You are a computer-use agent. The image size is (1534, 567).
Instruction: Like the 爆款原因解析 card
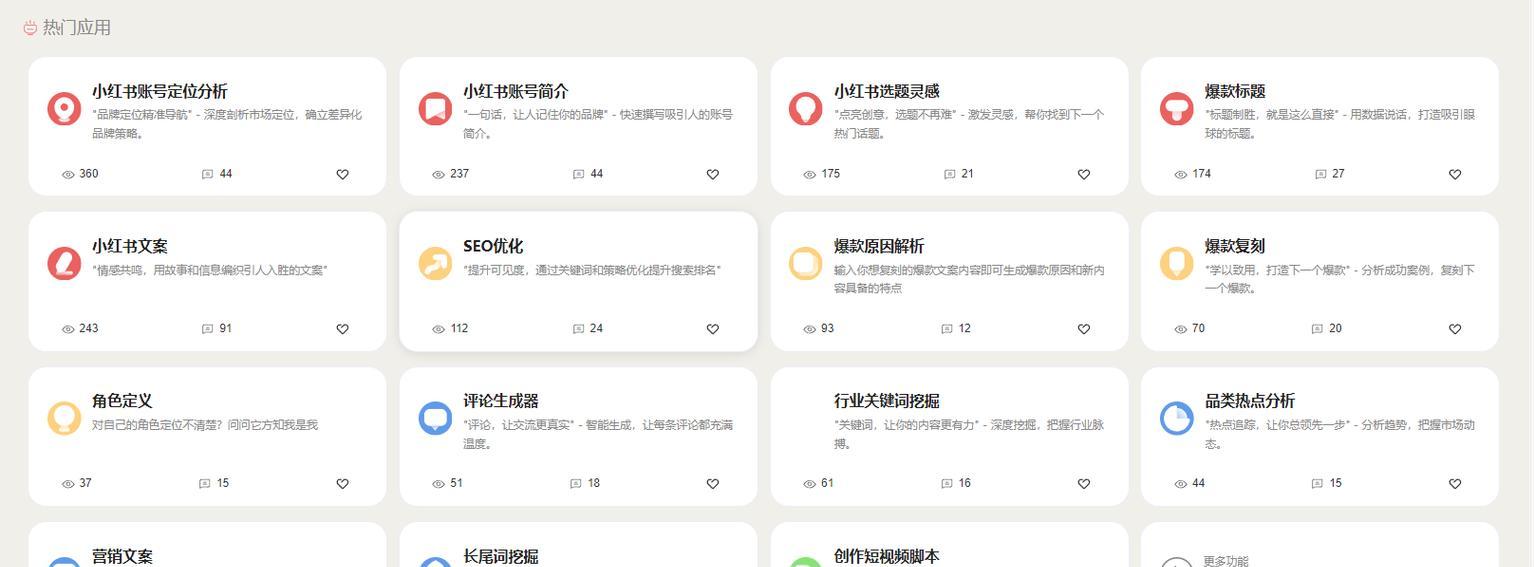click(1084, 329)
